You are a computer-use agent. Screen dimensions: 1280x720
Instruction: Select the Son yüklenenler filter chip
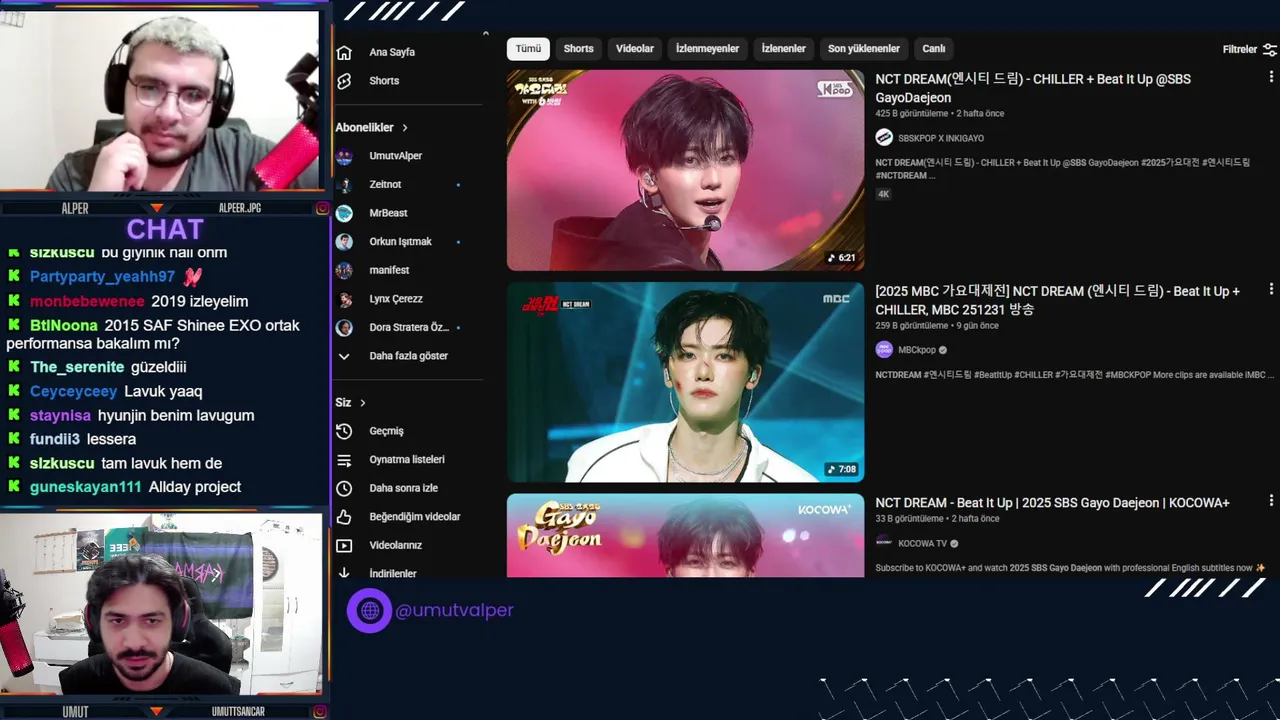point(864,49)
